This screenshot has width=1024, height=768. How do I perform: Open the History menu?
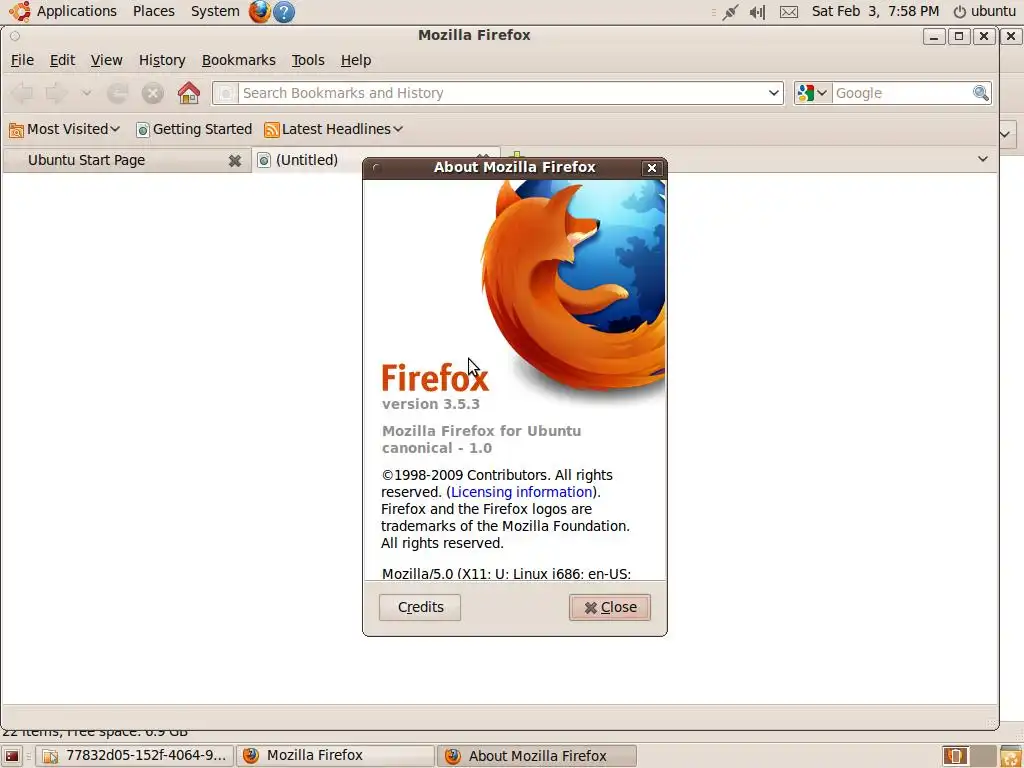pyautogui.click(x=162, y=60)
